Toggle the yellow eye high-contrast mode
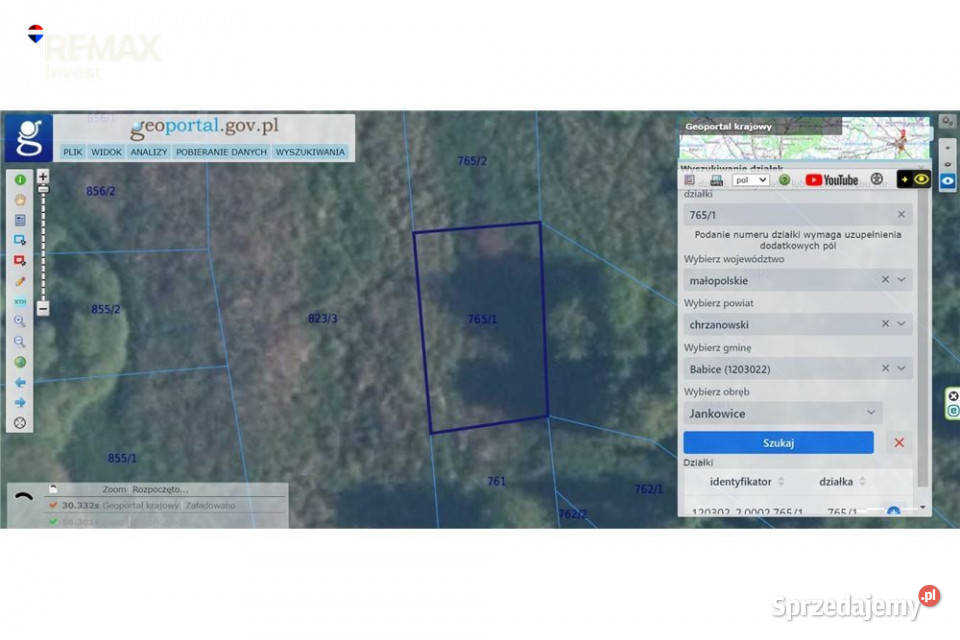 click(921, 179)
